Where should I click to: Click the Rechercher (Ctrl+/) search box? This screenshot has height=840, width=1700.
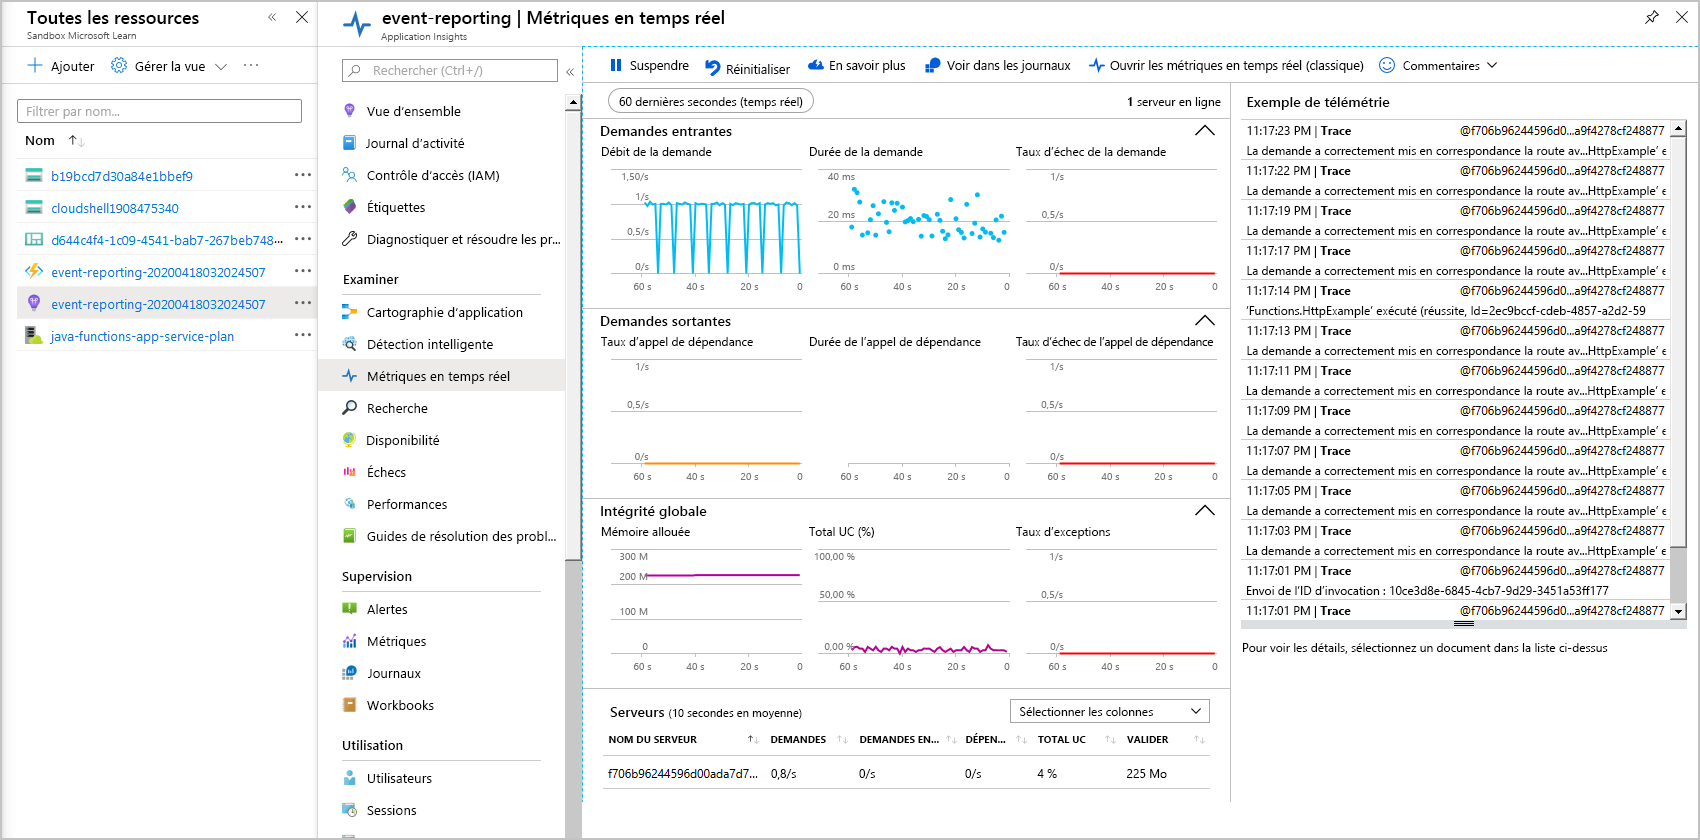[450, 70]
